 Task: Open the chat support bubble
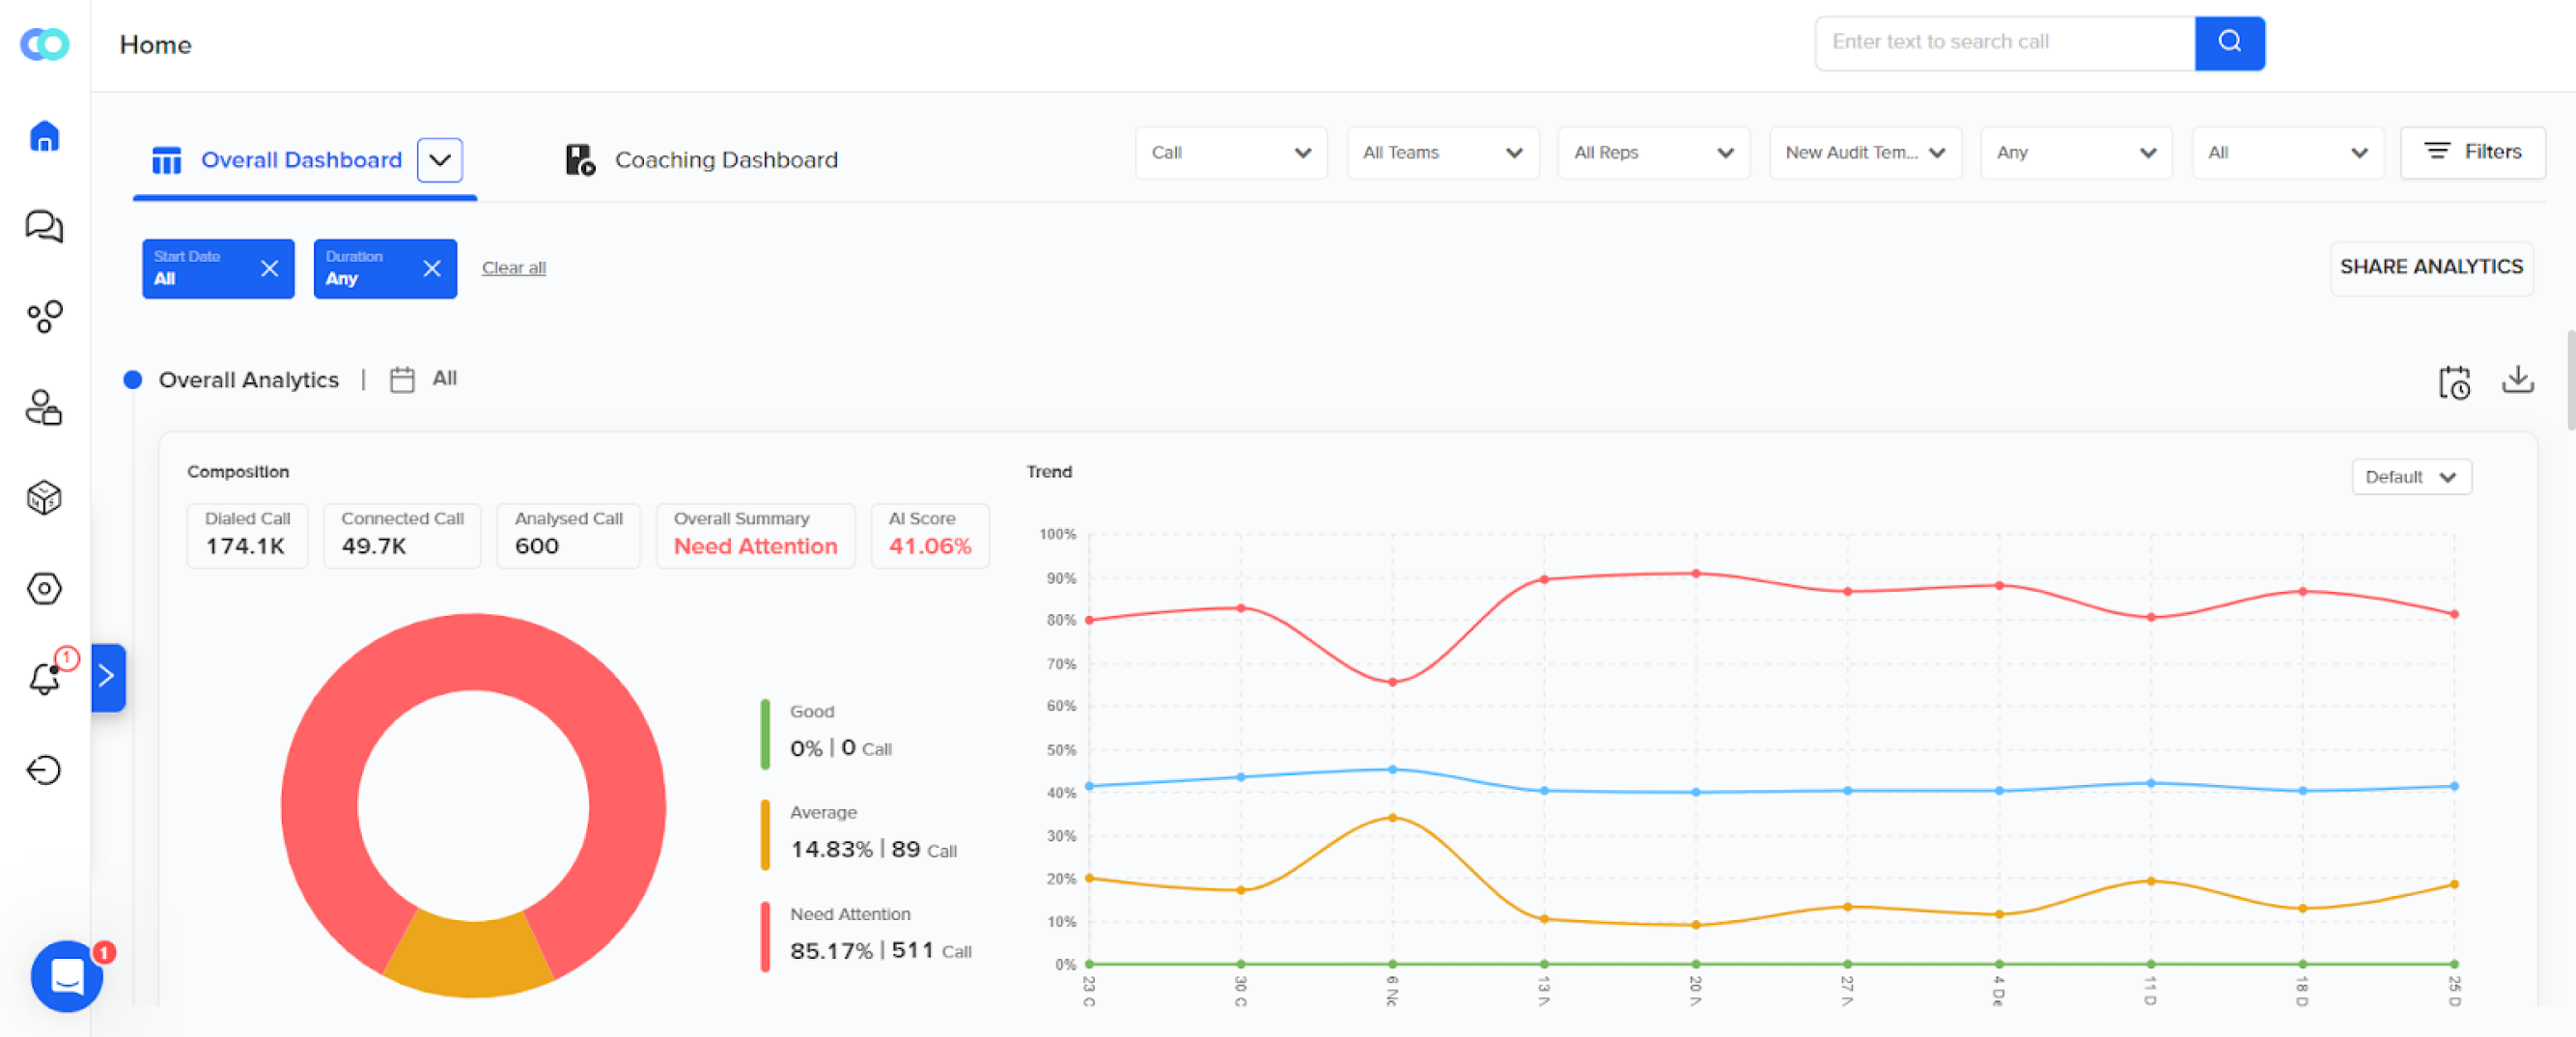[66, 976]
